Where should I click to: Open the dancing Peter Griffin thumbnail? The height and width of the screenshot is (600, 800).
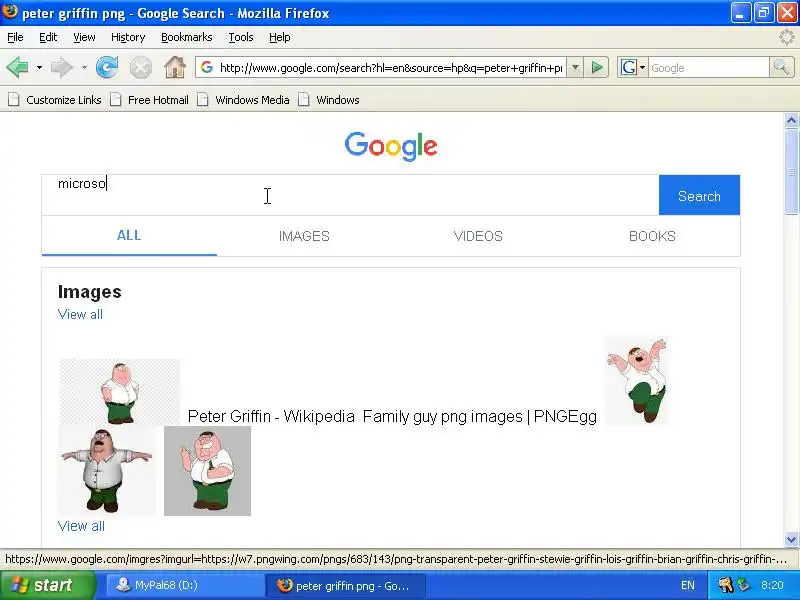pyautogui.click(x=637, y=380)
